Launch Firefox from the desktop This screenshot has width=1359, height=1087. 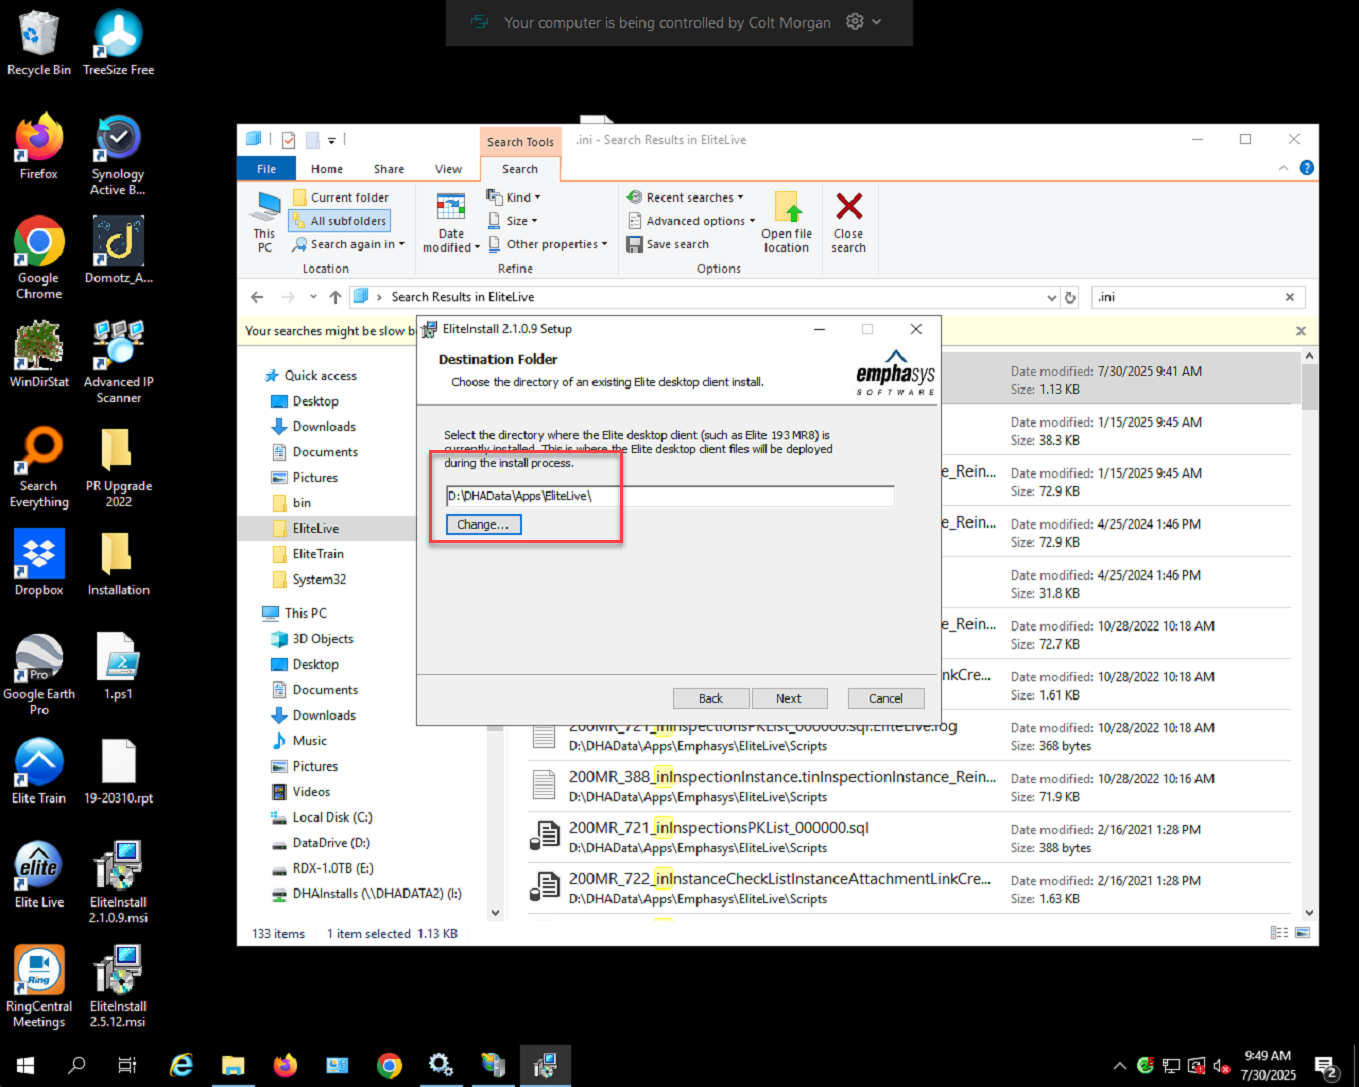click(38, 147)
